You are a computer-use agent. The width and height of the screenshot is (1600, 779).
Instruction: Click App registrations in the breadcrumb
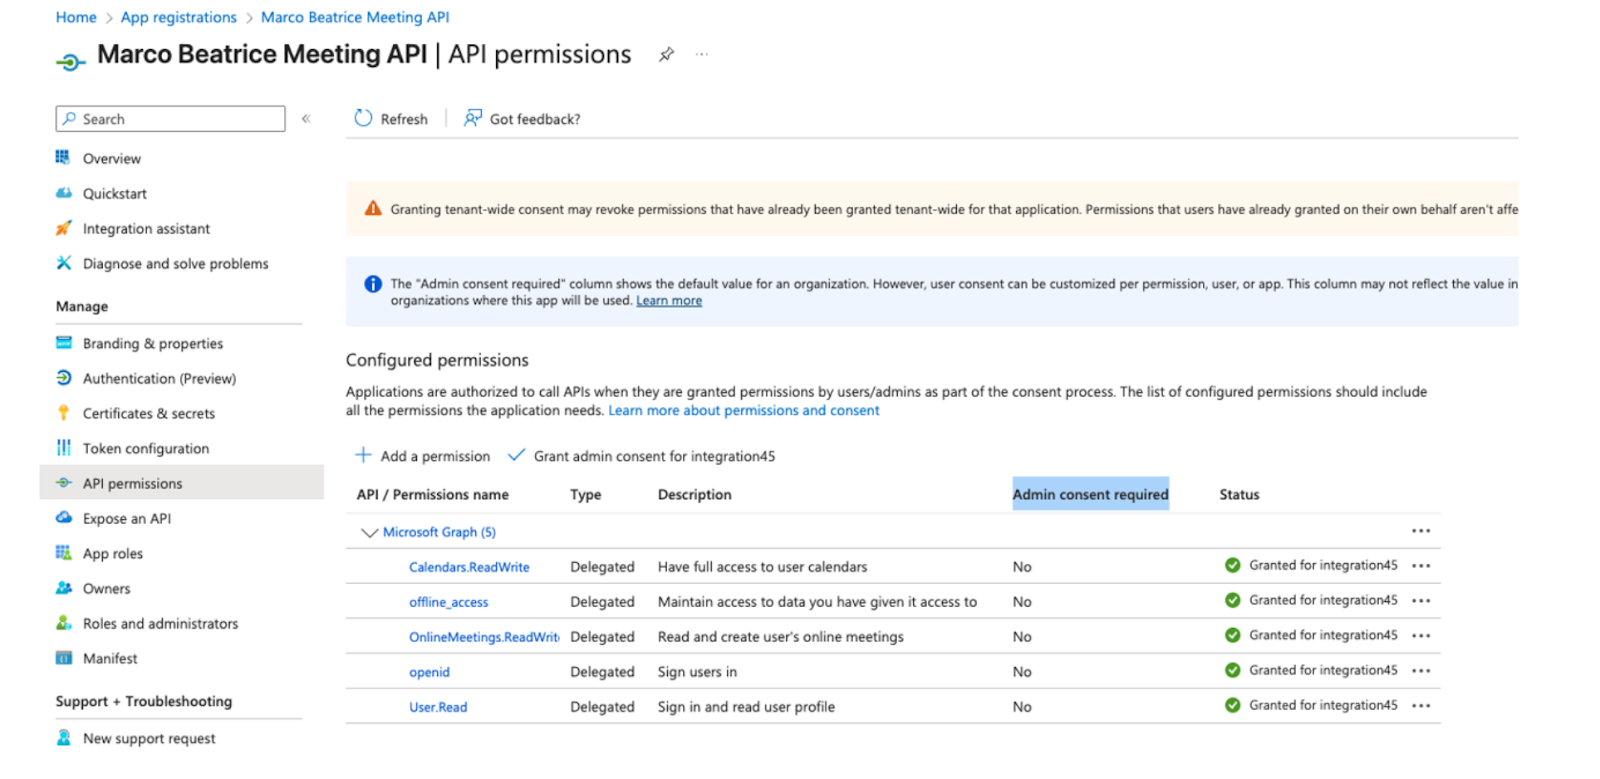[179, 17]
